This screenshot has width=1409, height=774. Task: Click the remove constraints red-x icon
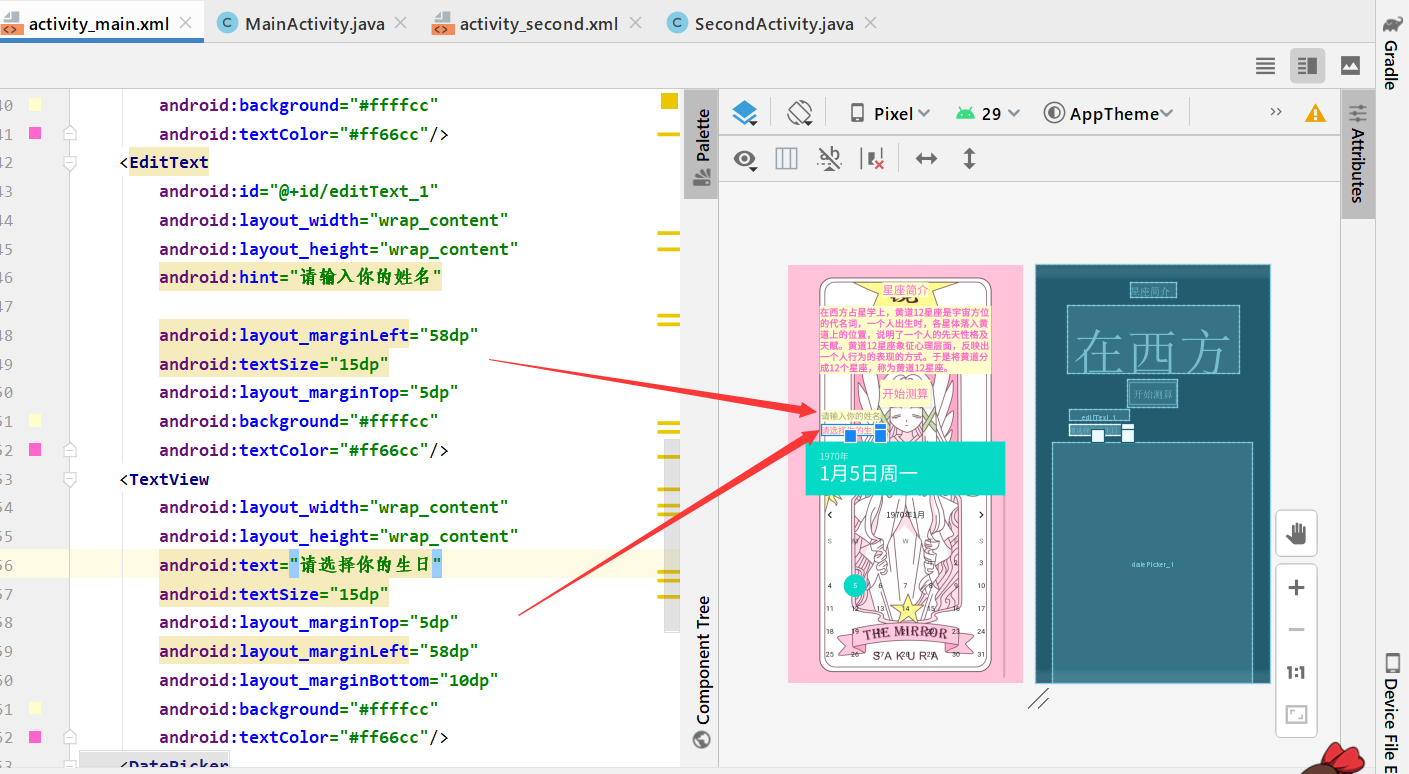(872, 159)
